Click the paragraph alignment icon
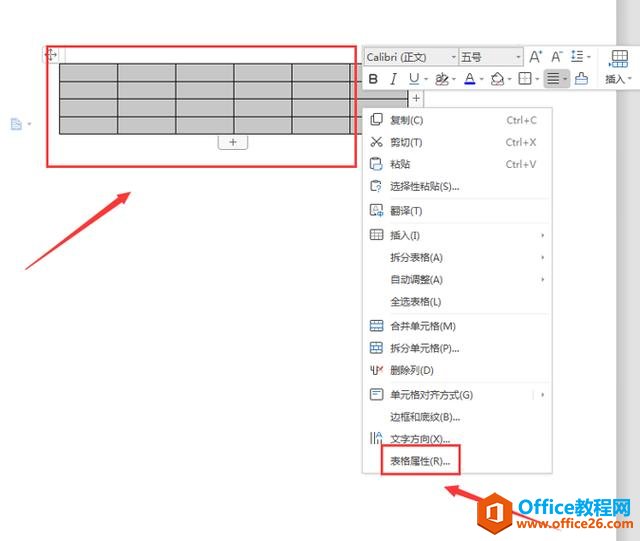This screenshot has width=640, height=541. tap(553, 78)
